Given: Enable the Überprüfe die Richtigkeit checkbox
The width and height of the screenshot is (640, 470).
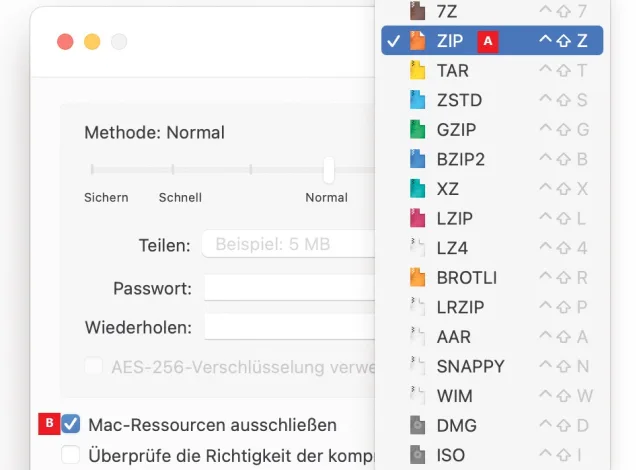Looking at the screenshot, I should pos(71,455).
